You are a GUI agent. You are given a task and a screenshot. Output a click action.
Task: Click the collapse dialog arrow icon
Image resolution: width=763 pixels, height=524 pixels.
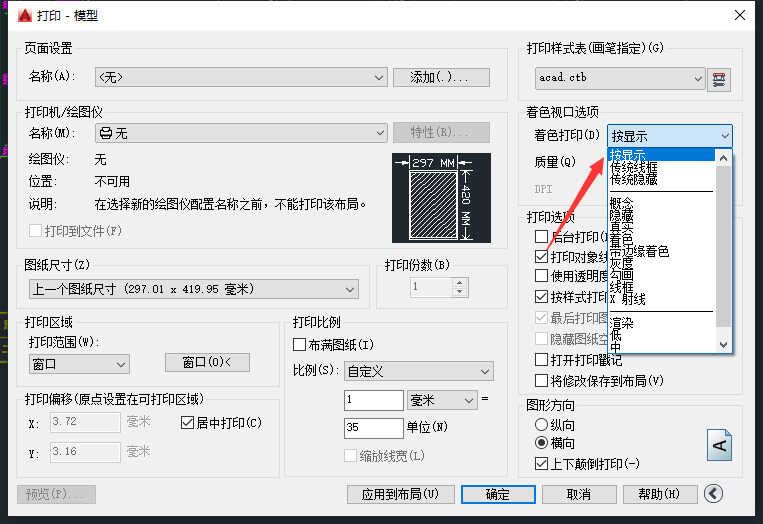tap(713, 493)
